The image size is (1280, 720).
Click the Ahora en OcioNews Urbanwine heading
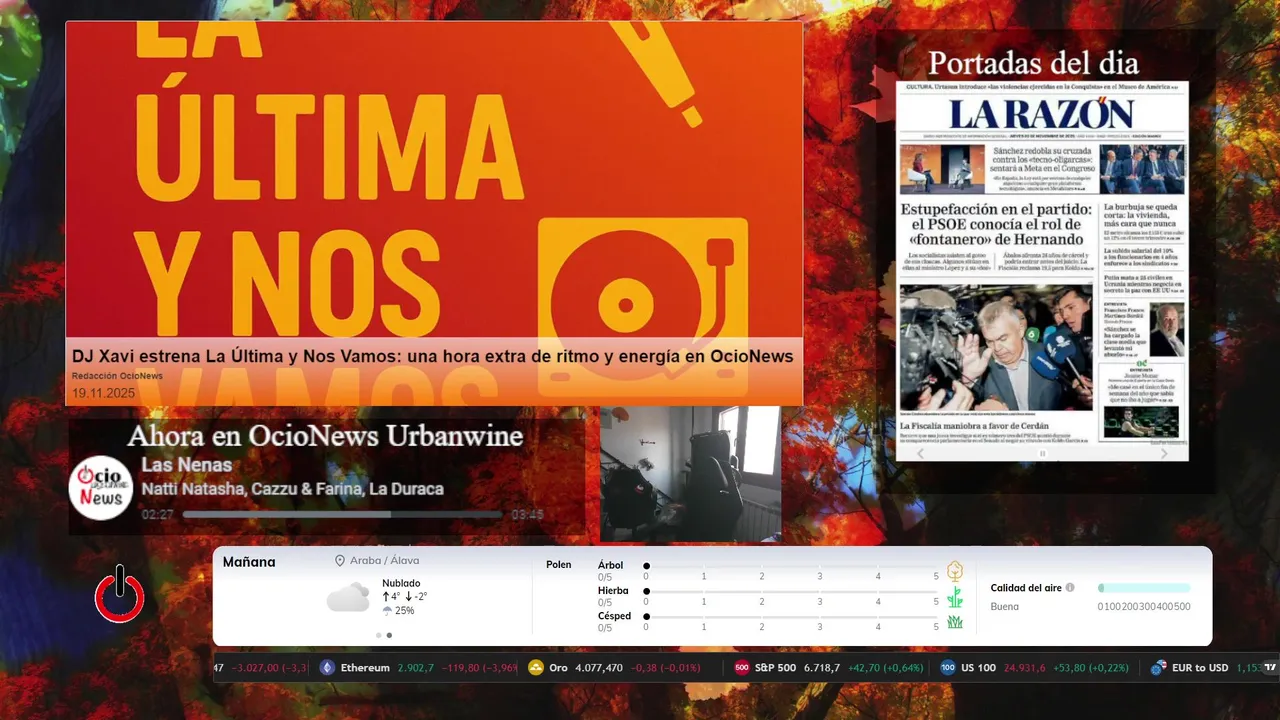pyautogui.click(x=325, y=436)
